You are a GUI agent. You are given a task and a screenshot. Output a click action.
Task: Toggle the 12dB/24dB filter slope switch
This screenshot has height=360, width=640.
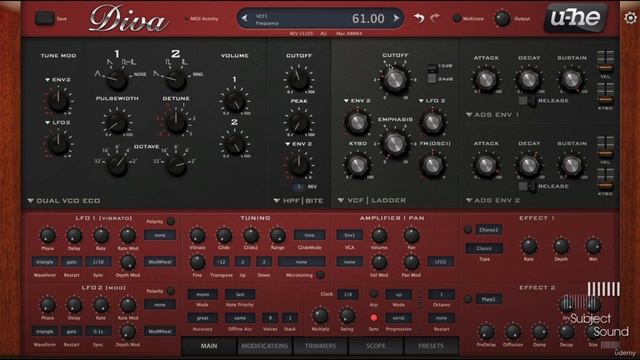[x=431, y=73]
